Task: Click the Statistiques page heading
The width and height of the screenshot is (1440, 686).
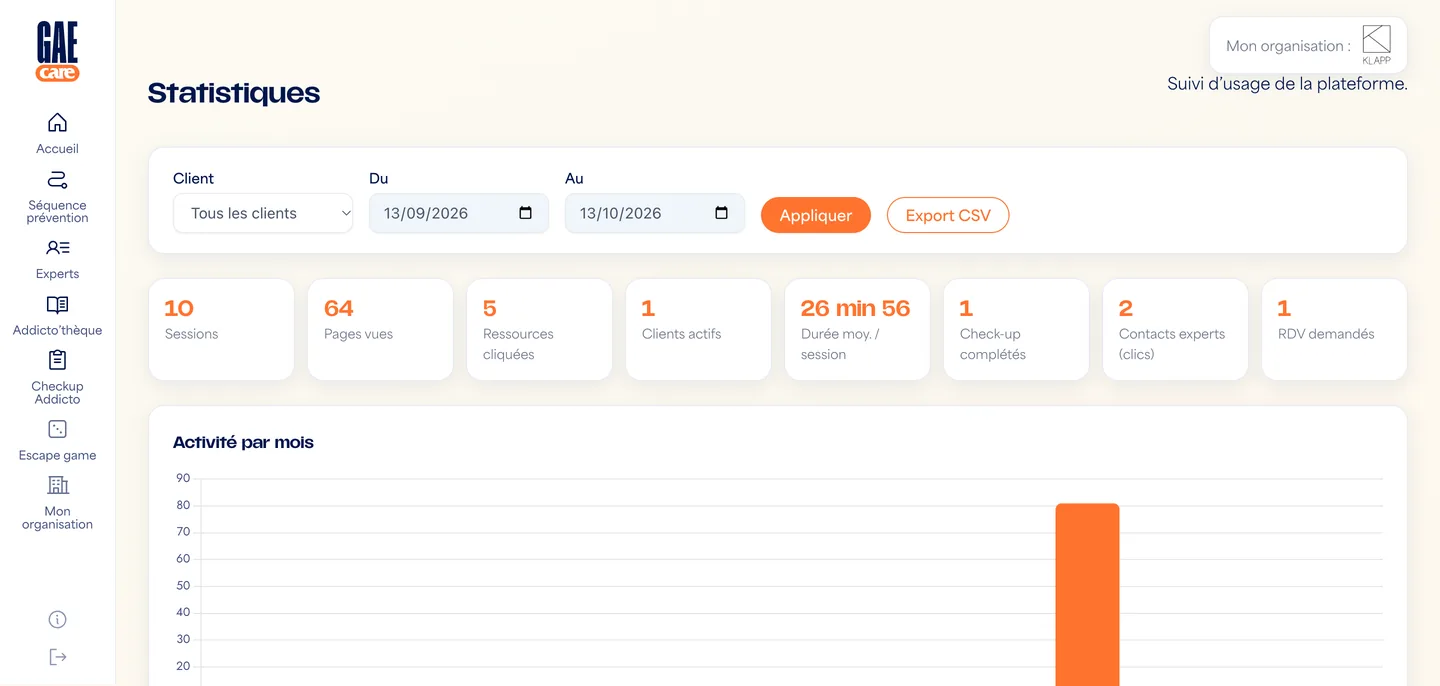Action: (x=234, y=93)
